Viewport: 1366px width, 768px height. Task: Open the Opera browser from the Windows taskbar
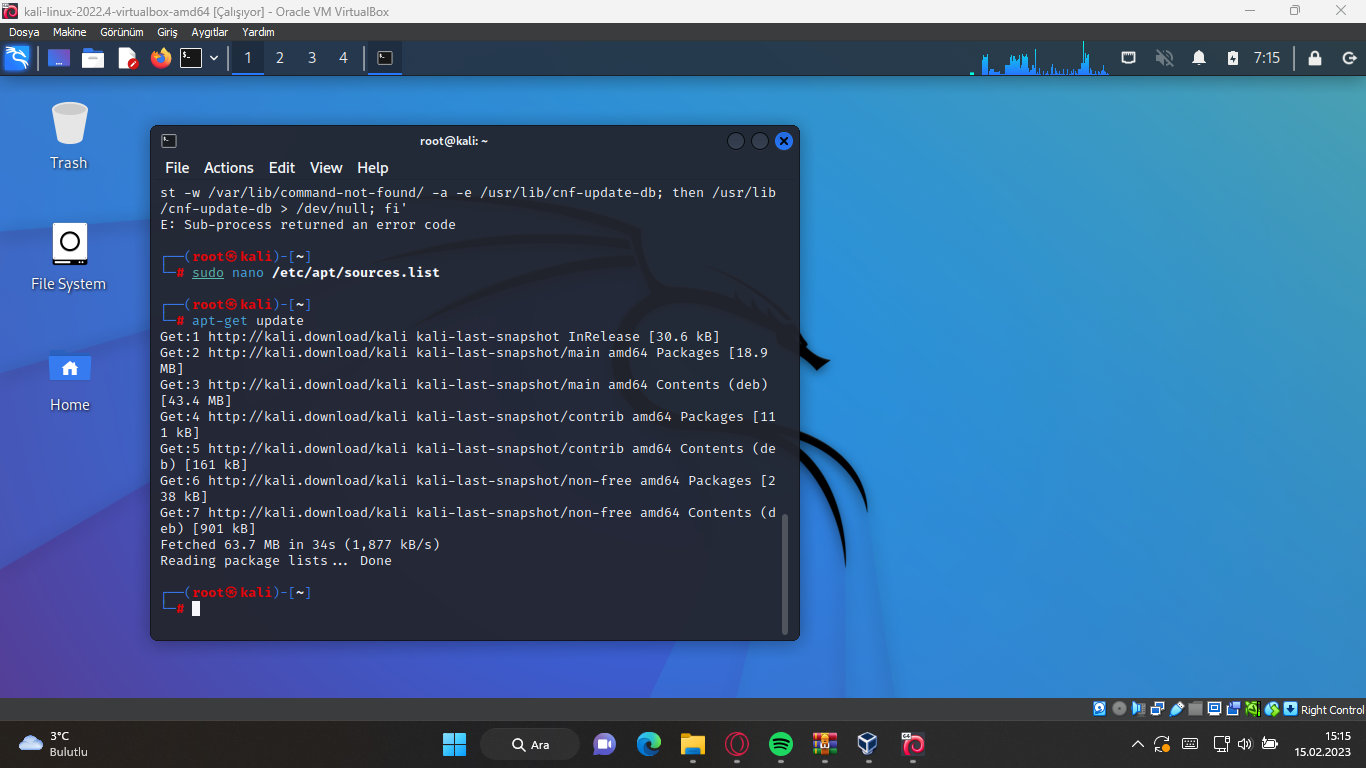pyautogui.click(x=737, y=744)
